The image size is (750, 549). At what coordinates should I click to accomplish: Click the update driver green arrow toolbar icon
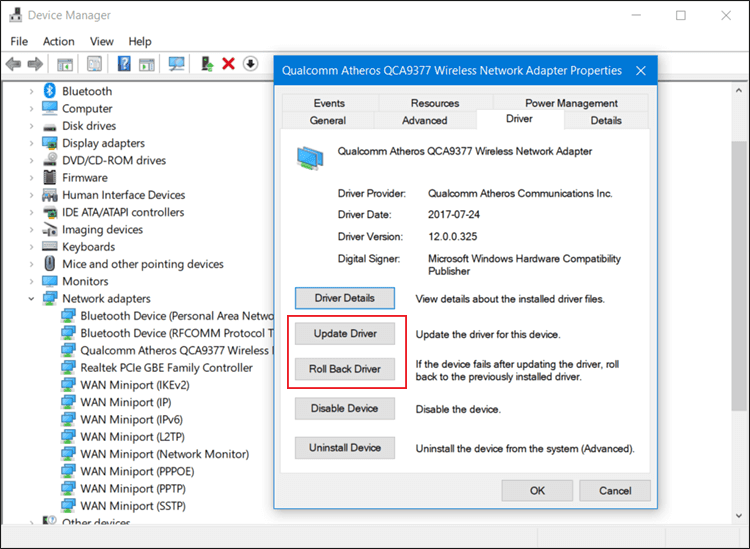click(207, 63)
